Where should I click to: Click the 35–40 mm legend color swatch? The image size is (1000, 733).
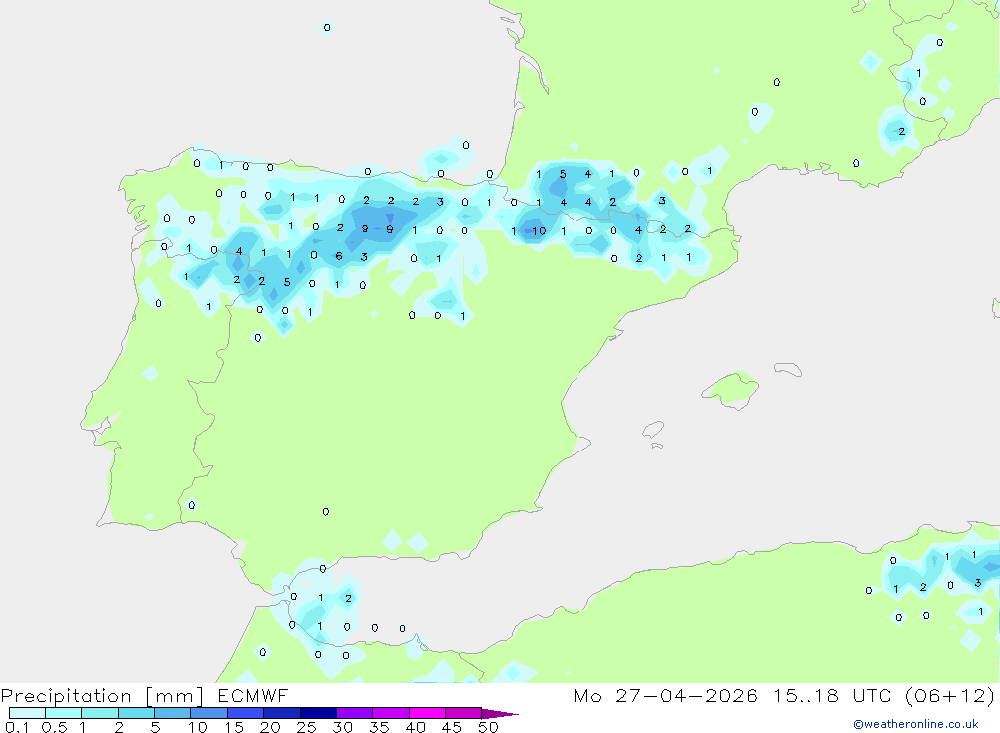point(391,713)
